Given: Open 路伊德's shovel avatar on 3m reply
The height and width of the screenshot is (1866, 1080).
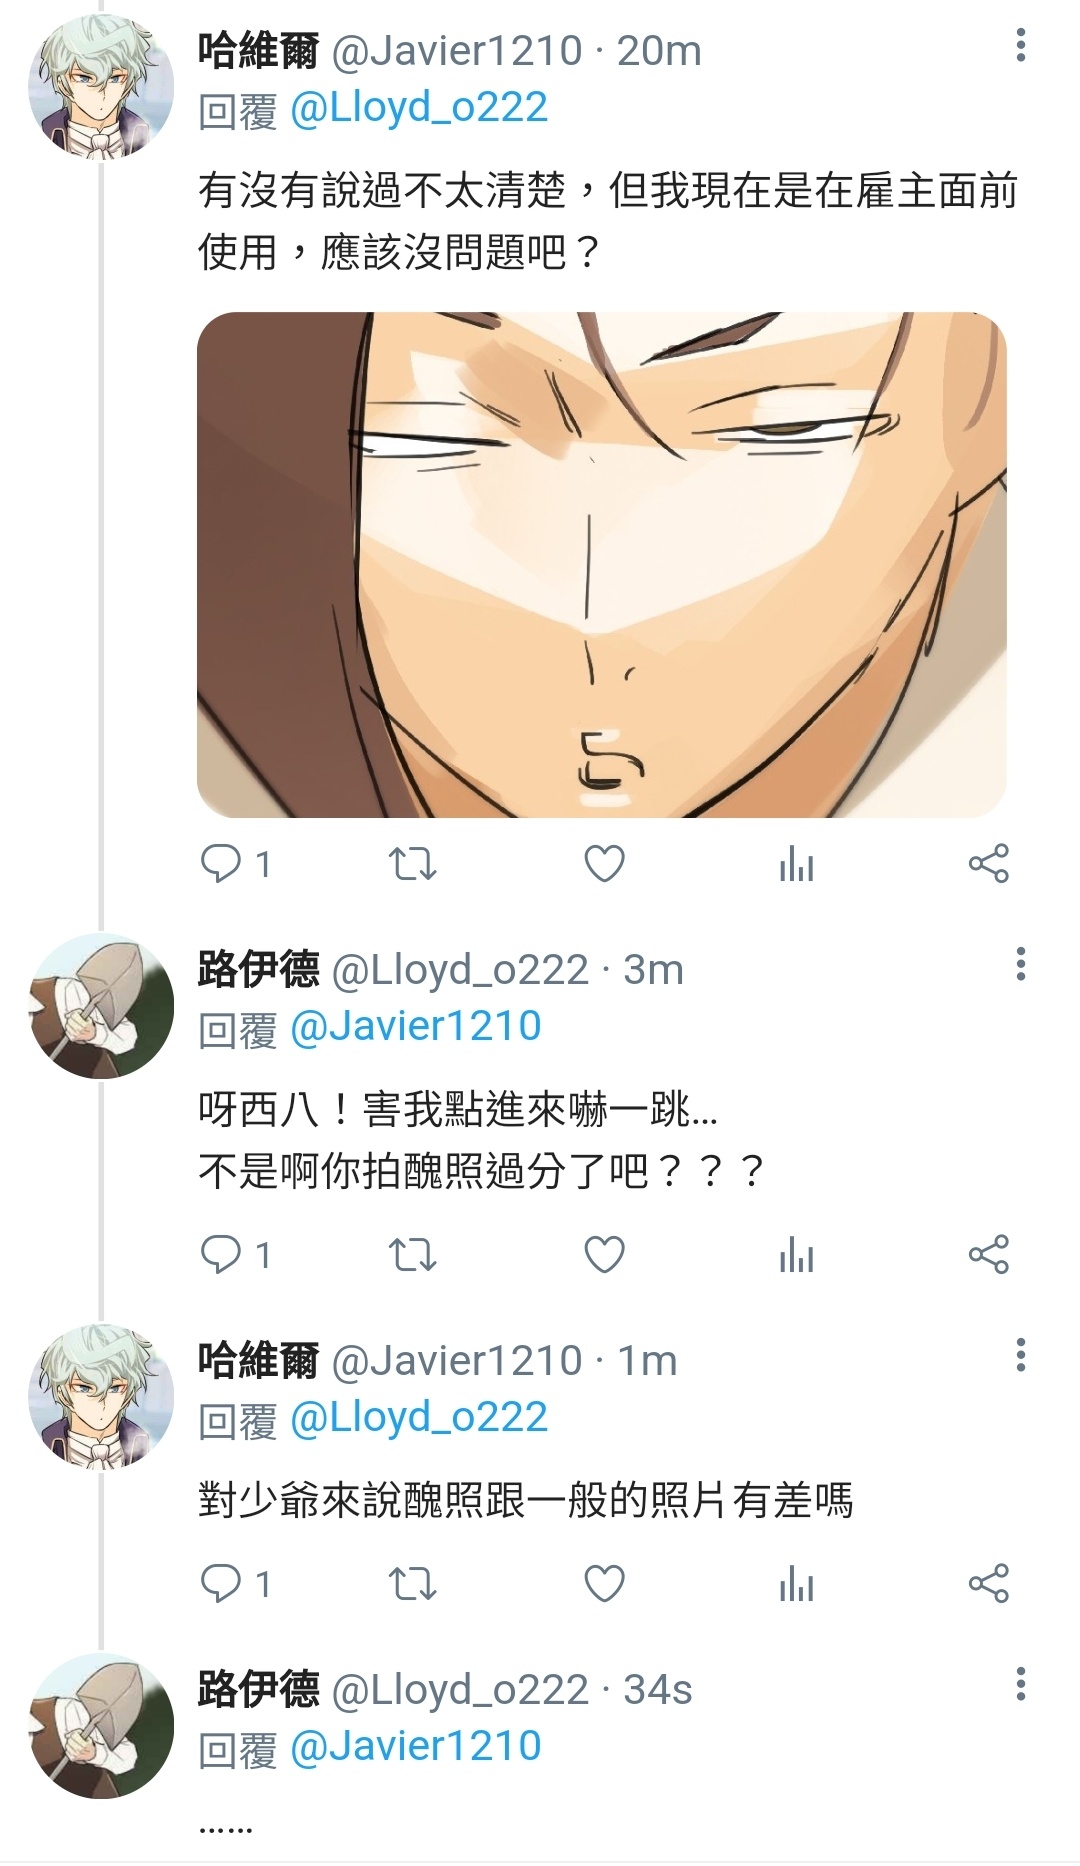Looking at the screenshot, I should [101, 1006].
